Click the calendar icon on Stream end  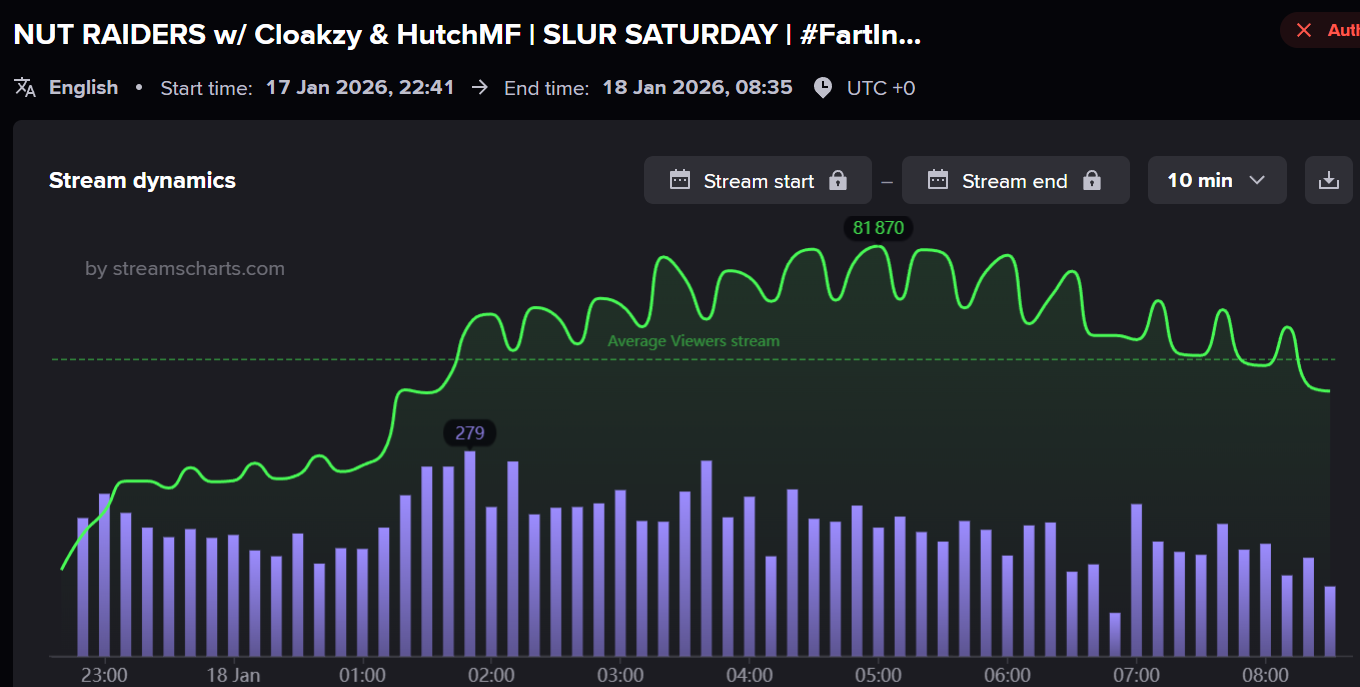938,180
